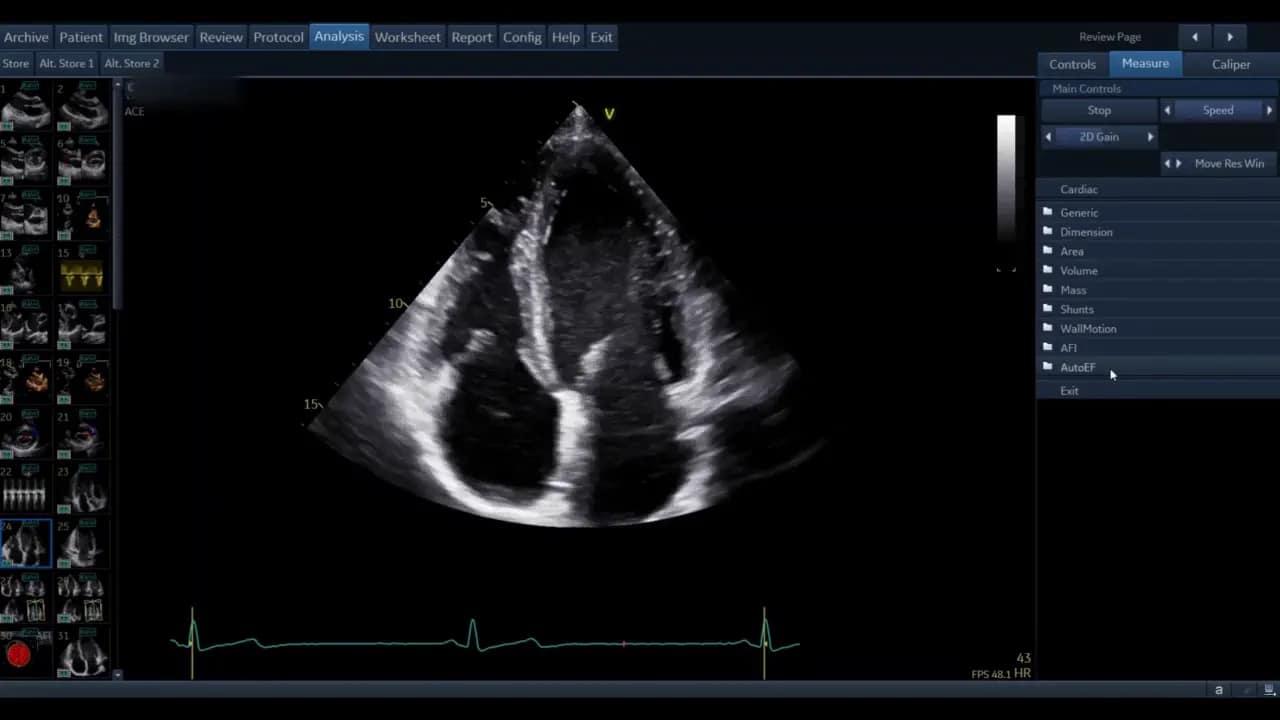Screen dimensions: 1280x720
Task: Open the AFI measurement folder
Action: tap(1068, 348)
